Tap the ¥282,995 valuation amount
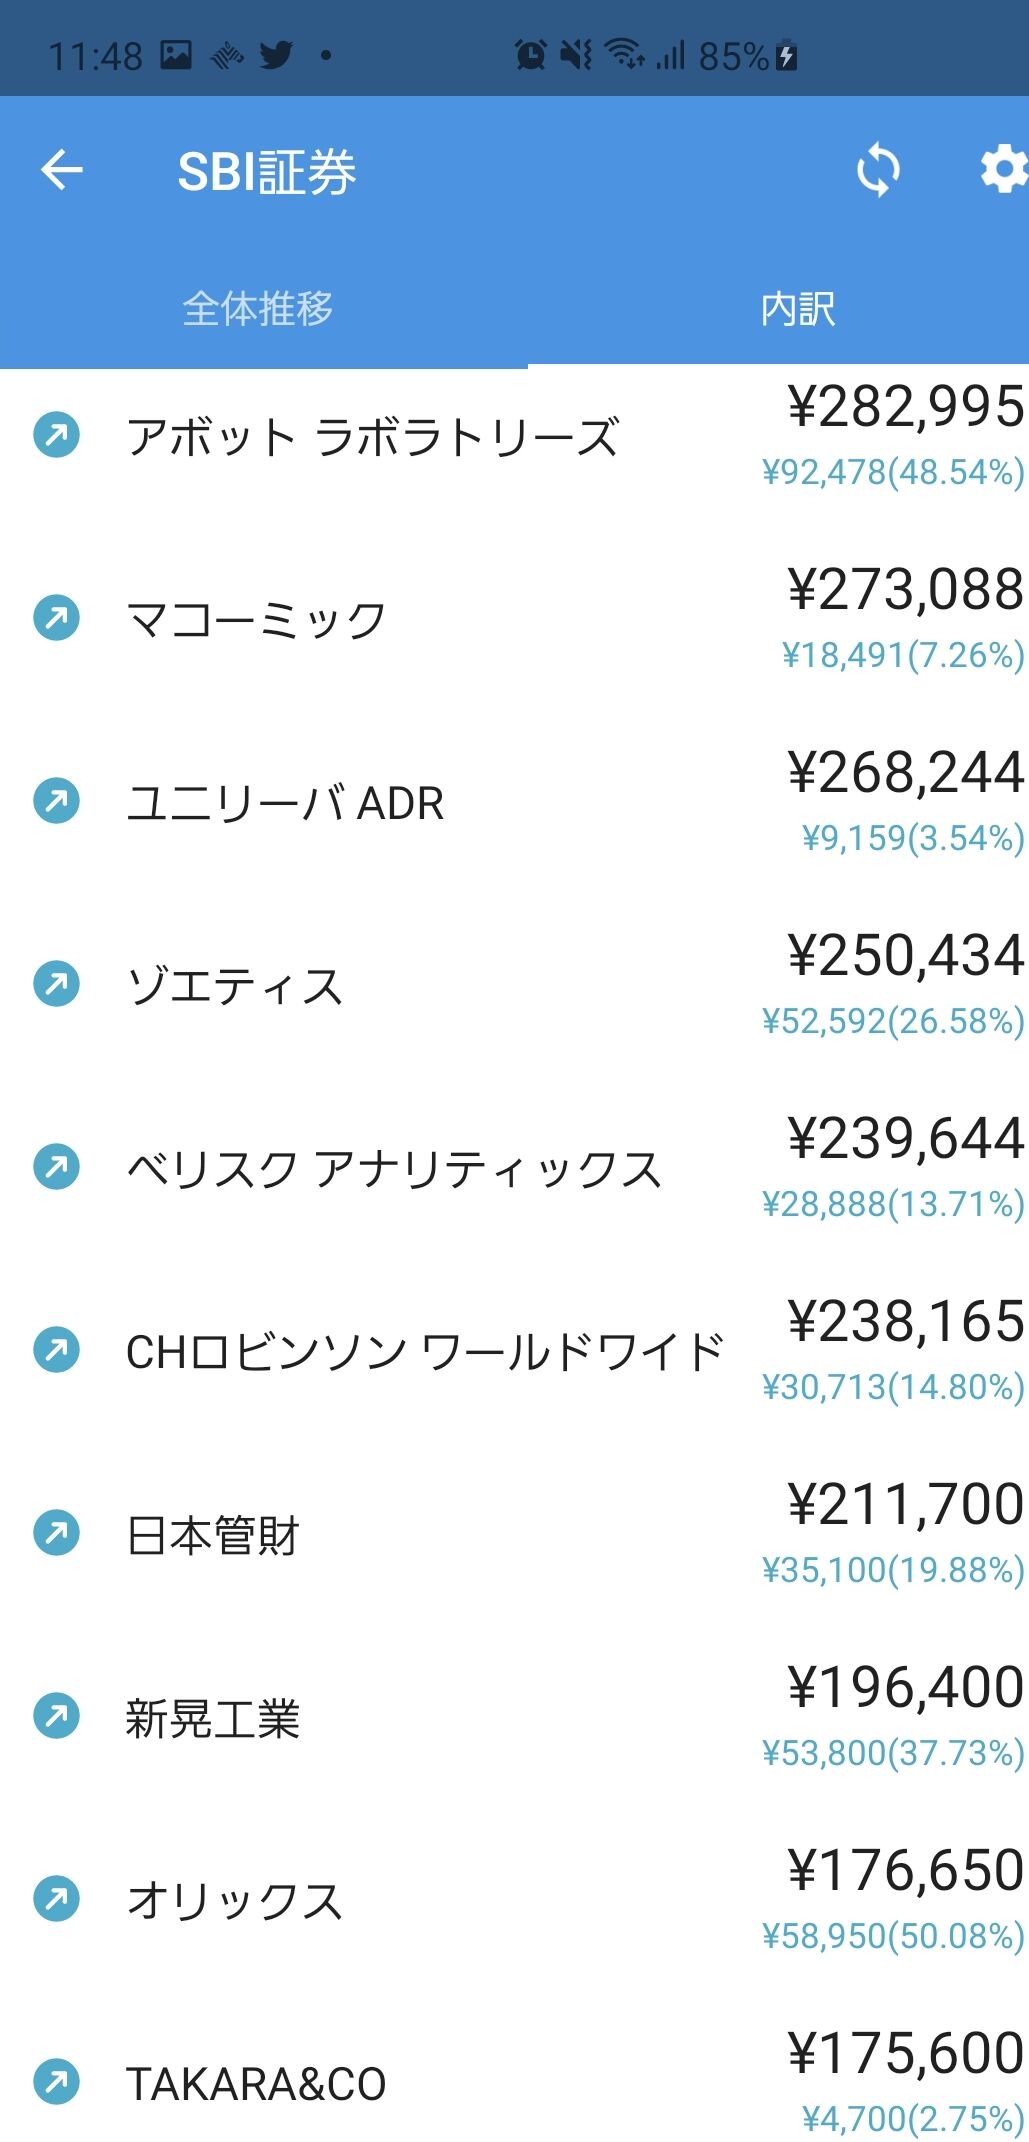The height and width of the screenshot is (2142, 1029). click(x=906, y=407)
